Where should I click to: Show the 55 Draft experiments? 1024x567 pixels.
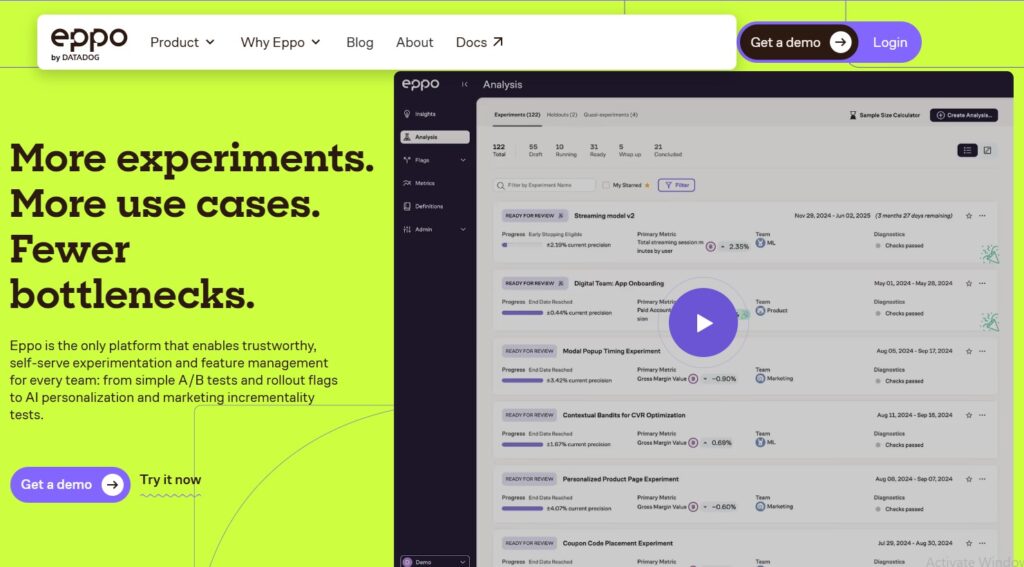click(535, 150)
